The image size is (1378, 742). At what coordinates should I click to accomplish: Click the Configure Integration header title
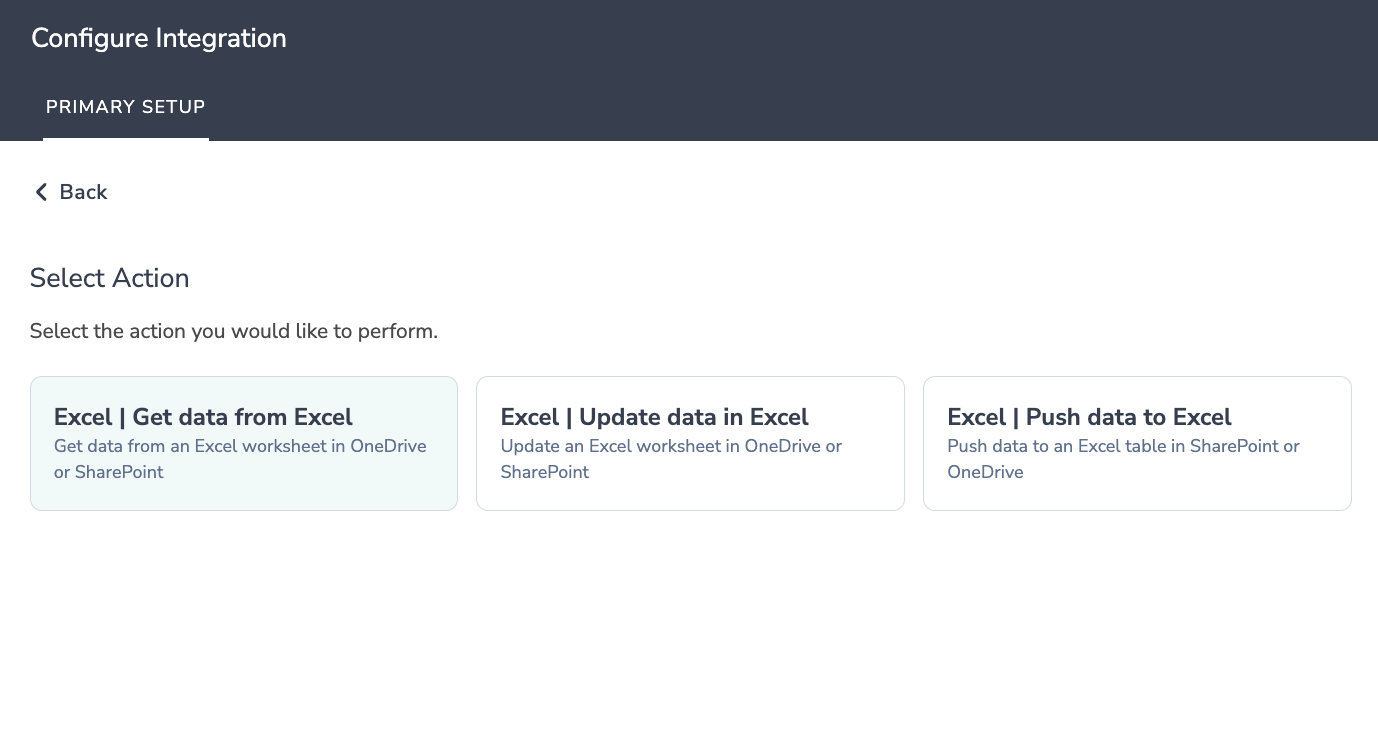tap(159, 38)
